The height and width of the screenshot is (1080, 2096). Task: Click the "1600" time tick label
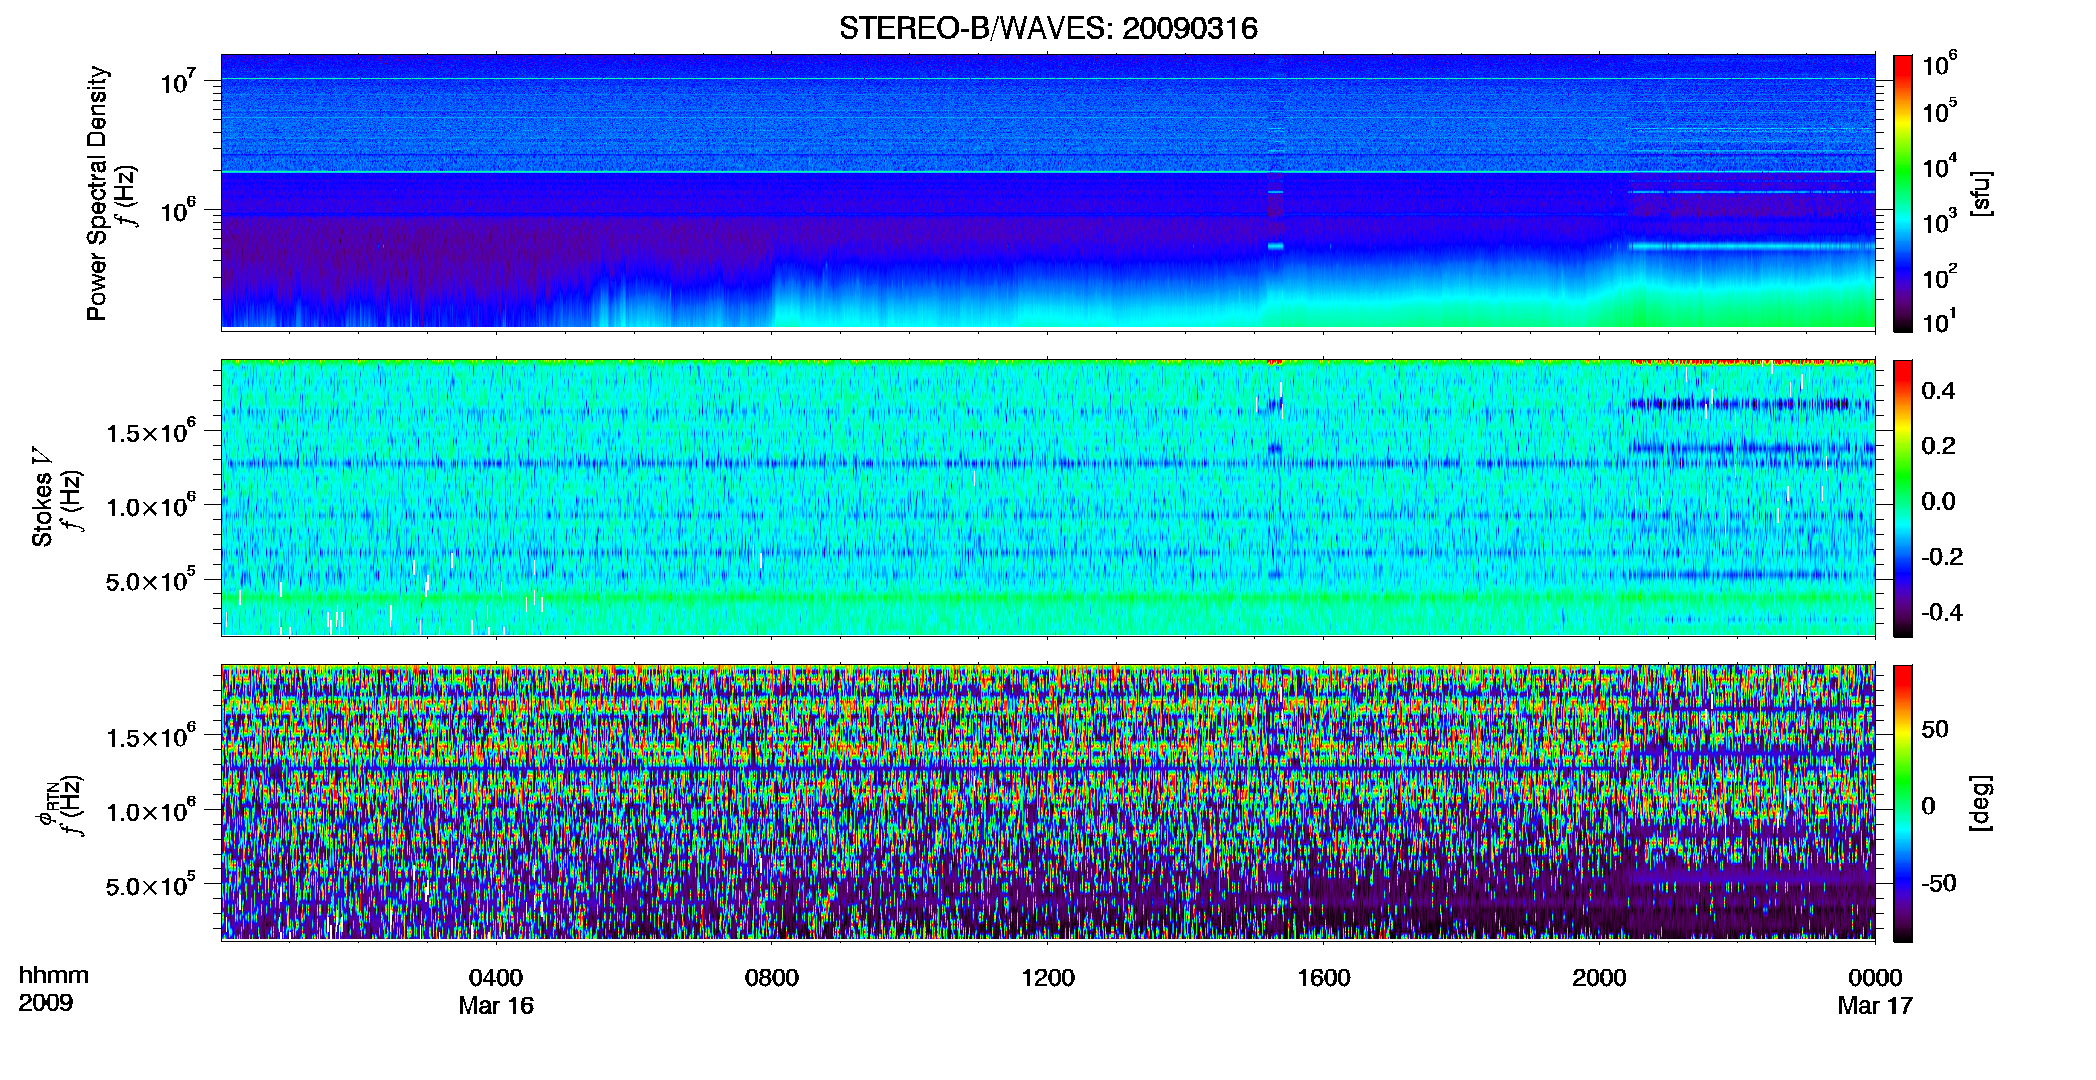[x=1324, y=977]
